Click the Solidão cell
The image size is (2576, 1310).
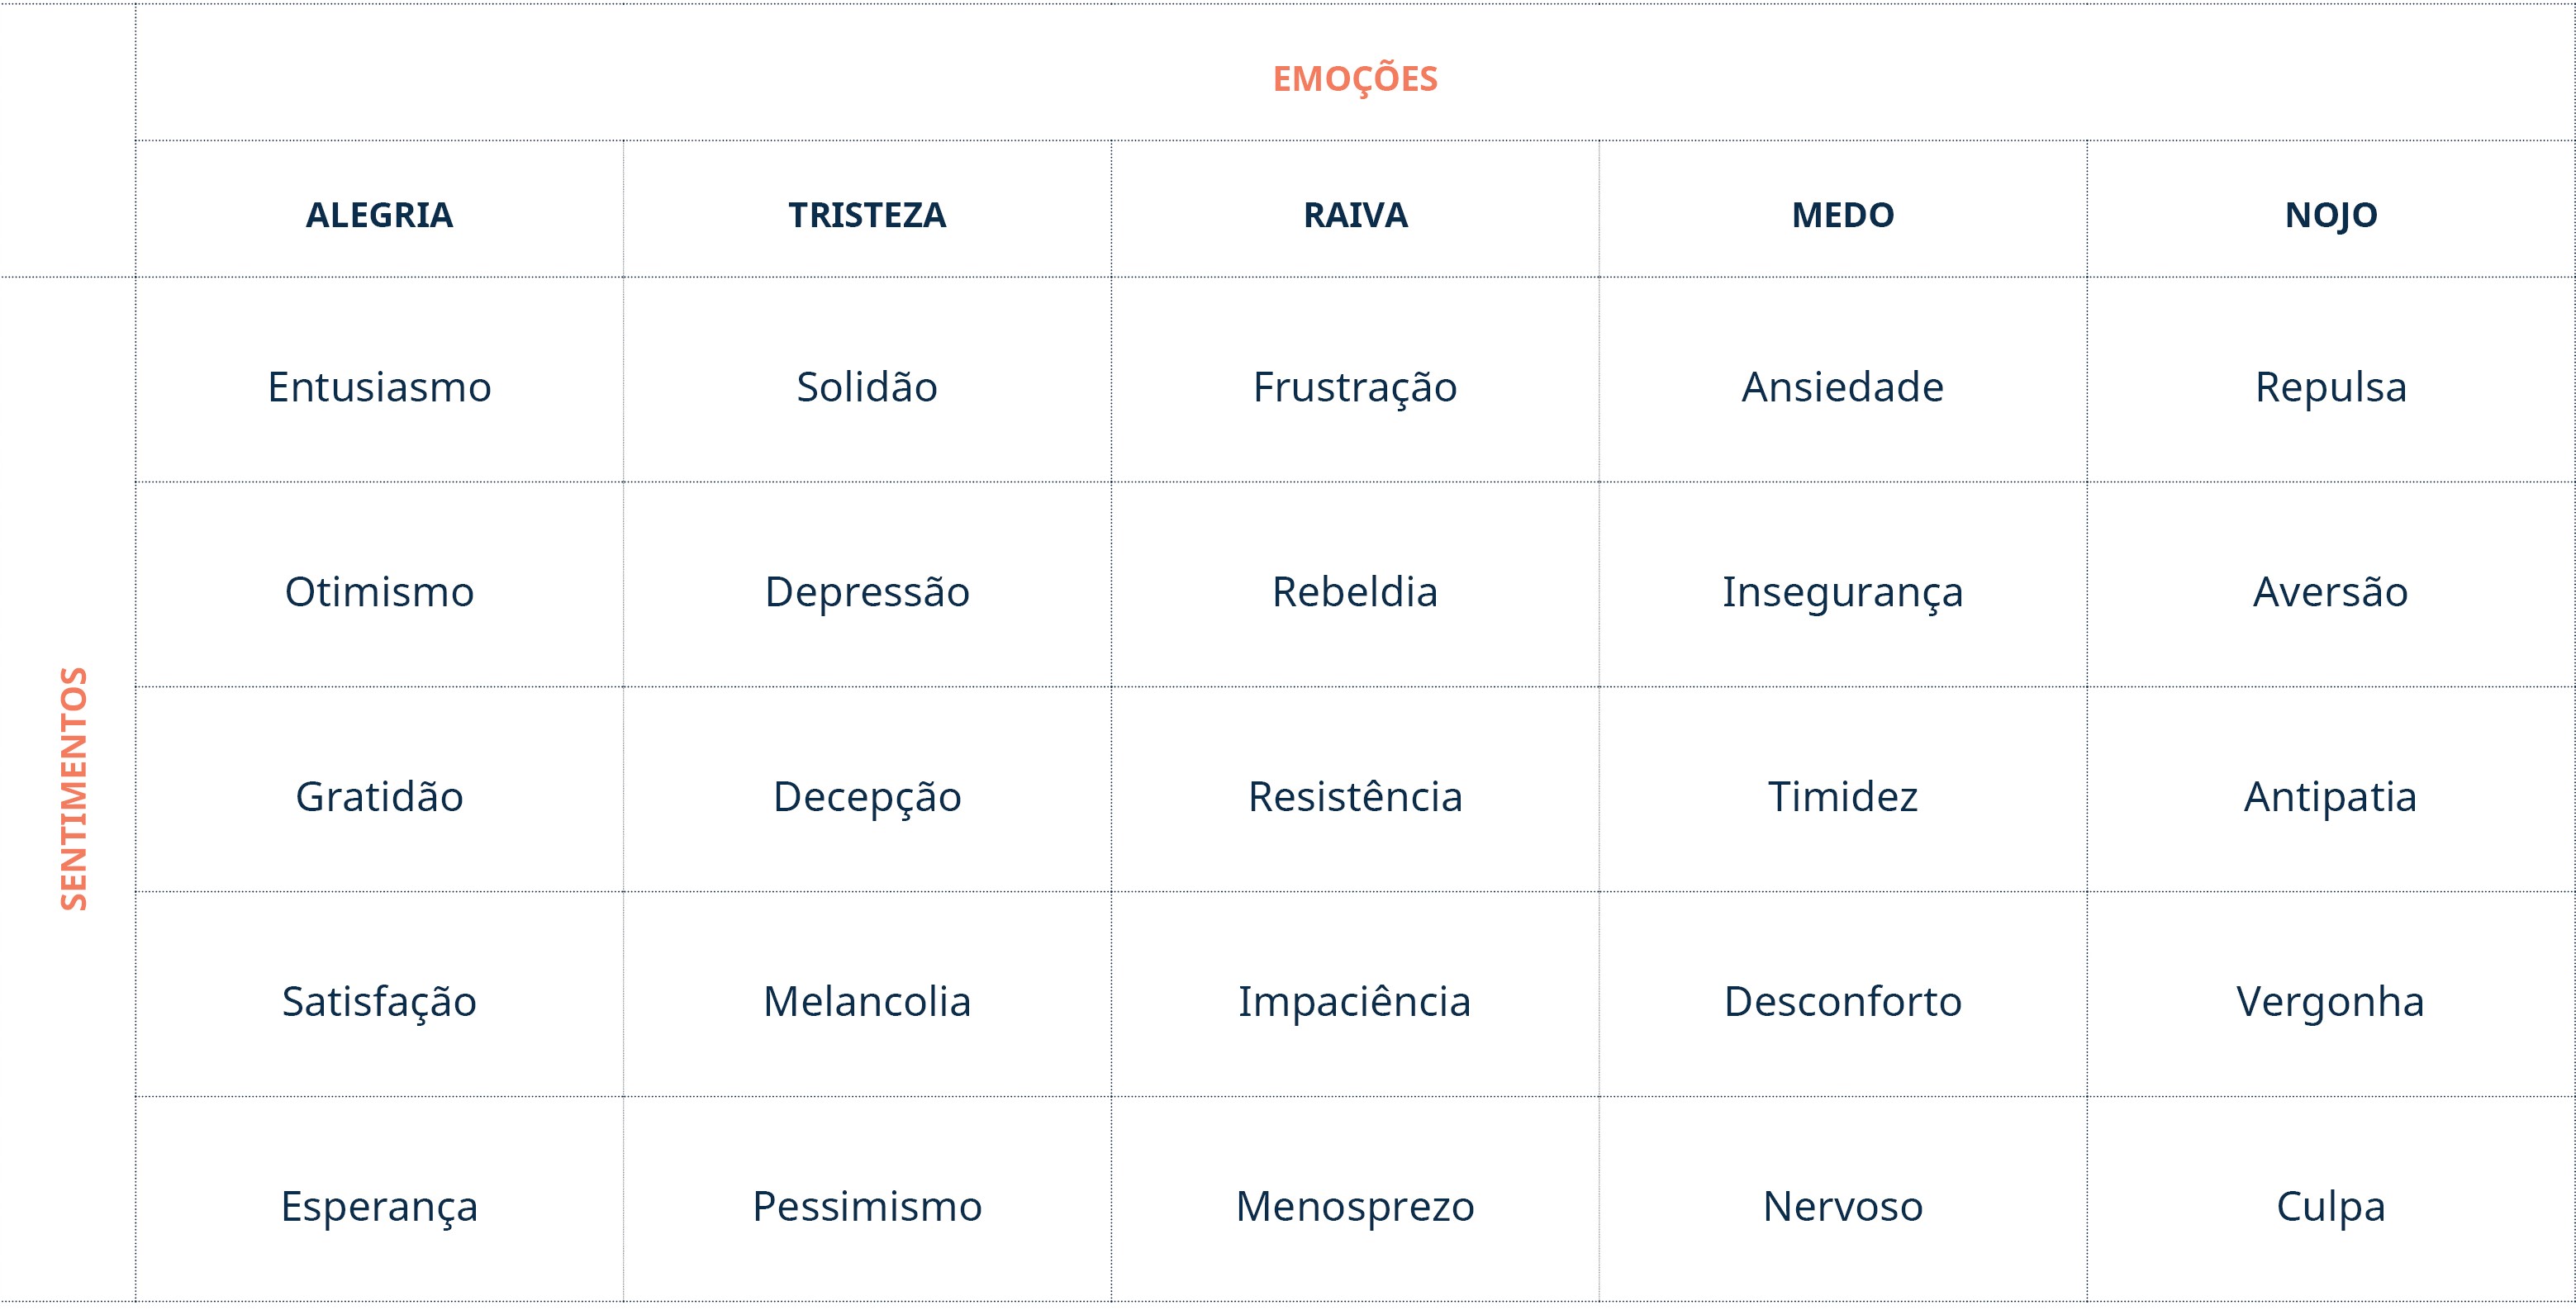(867, 387)
